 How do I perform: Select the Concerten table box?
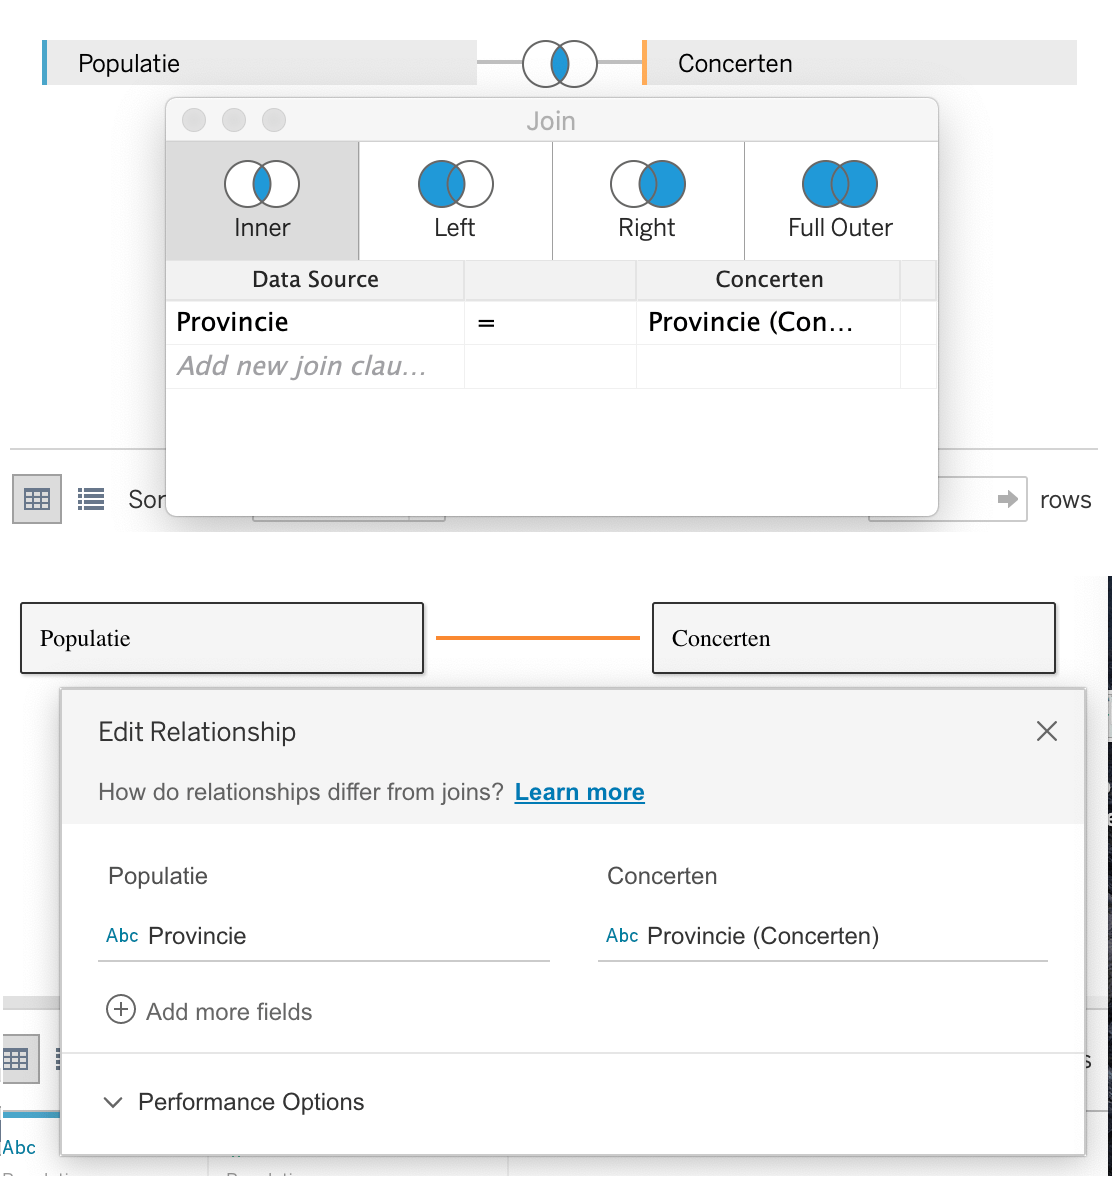click(x=854, y=638)
